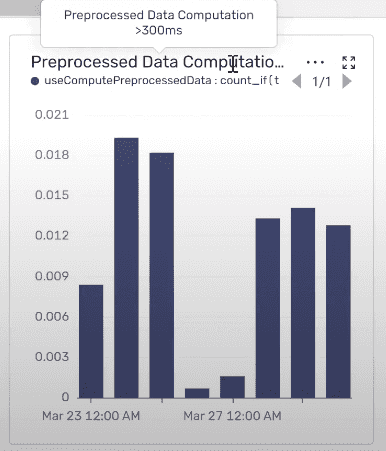Image resolution: width=386 pixels, height=451 pixels.
Task: Click the >300ms tooltip text
Action: click(159, 31)
